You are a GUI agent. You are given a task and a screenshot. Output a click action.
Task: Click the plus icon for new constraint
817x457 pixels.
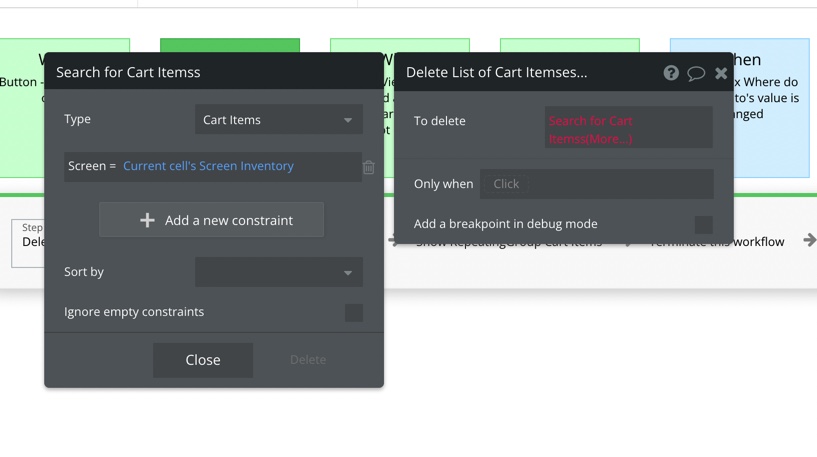[147, 220]
